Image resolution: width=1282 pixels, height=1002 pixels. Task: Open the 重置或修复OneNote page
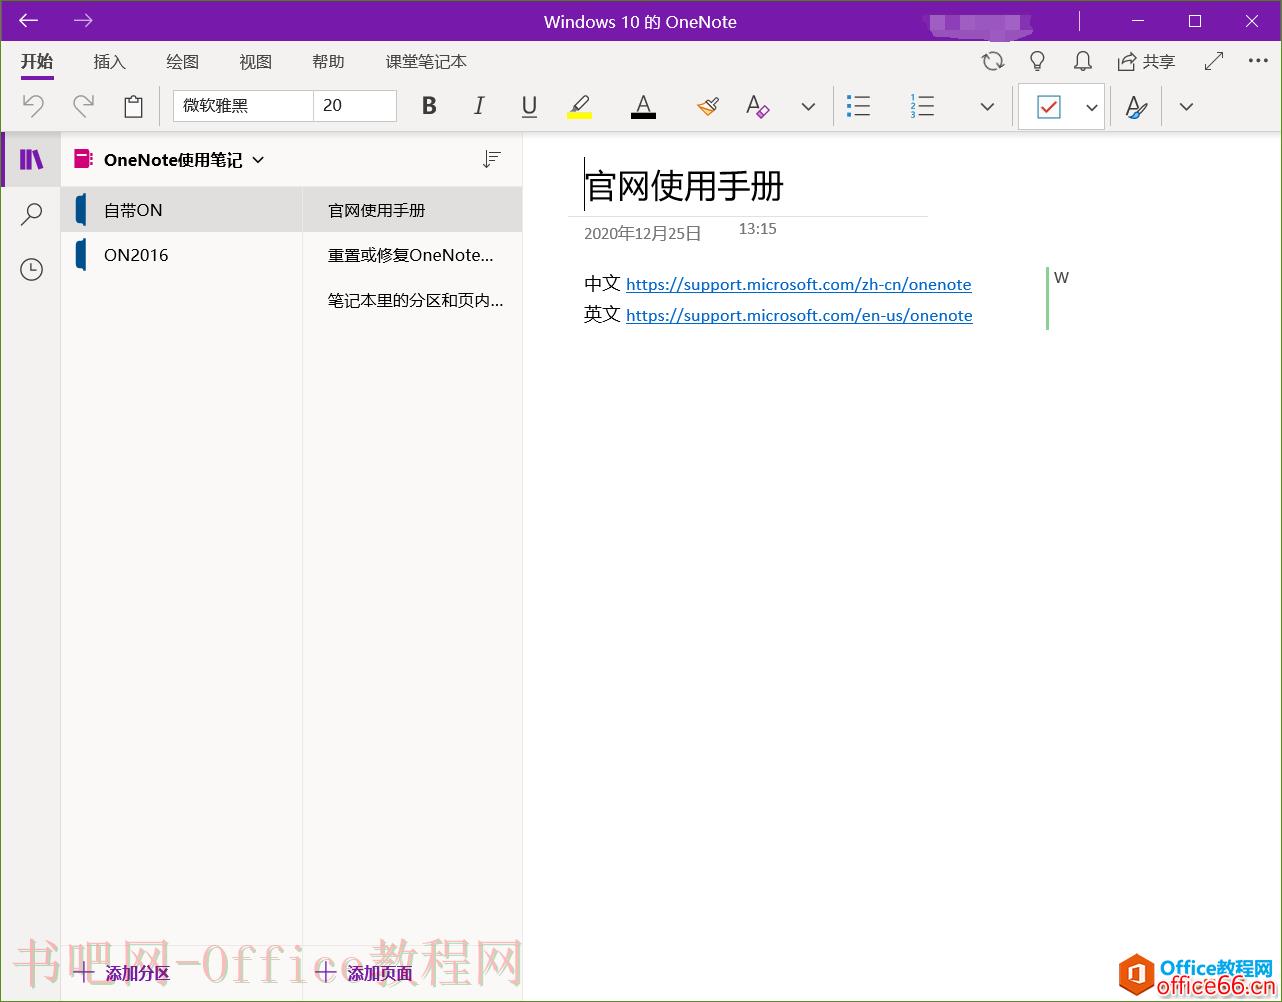412,255
